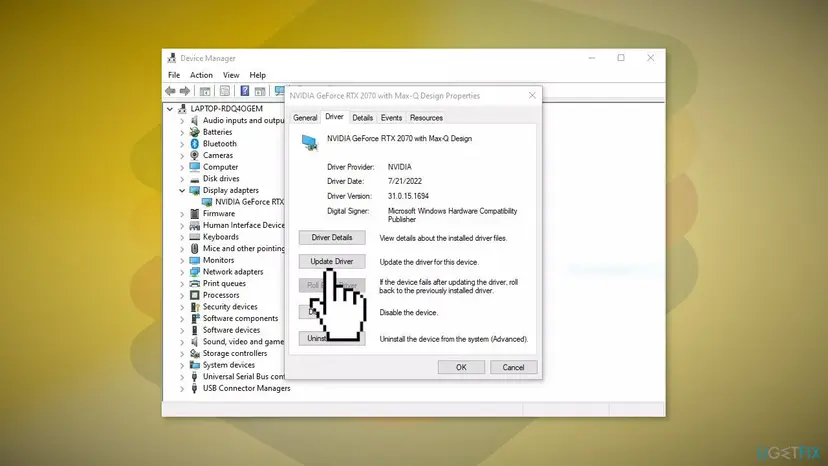Viewport: 828px width, 466px height.
Task: Open the File menu
Action: click(x=174, y=75)
